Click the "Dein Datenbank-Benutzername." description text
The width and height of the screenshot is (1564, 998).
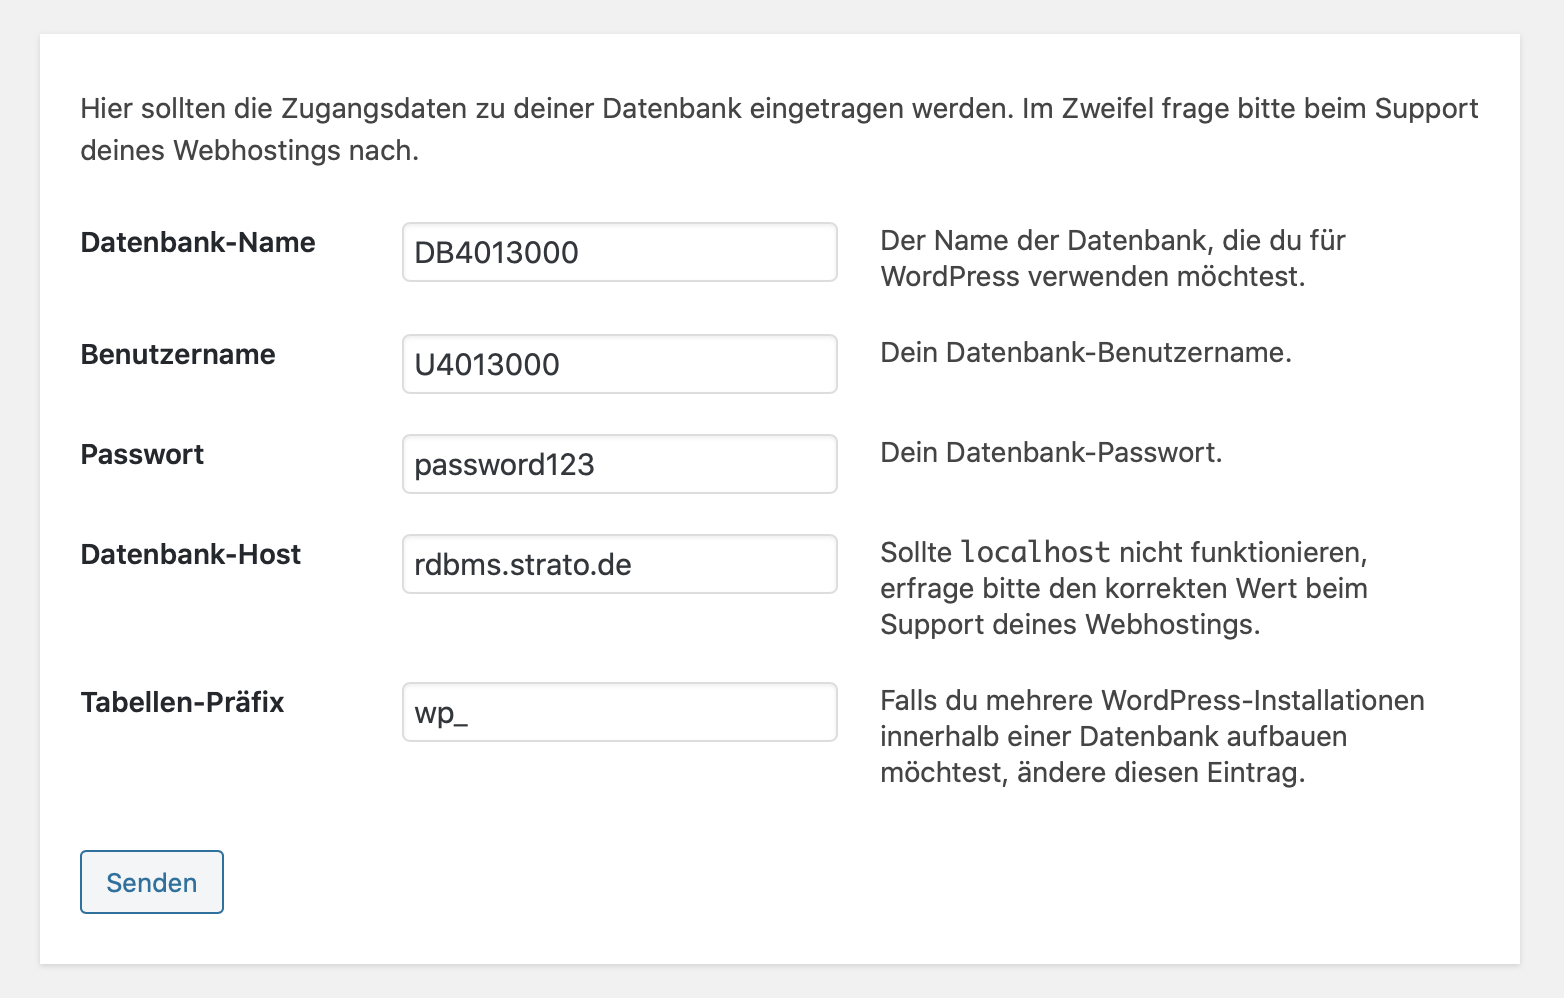[1086, 353]
